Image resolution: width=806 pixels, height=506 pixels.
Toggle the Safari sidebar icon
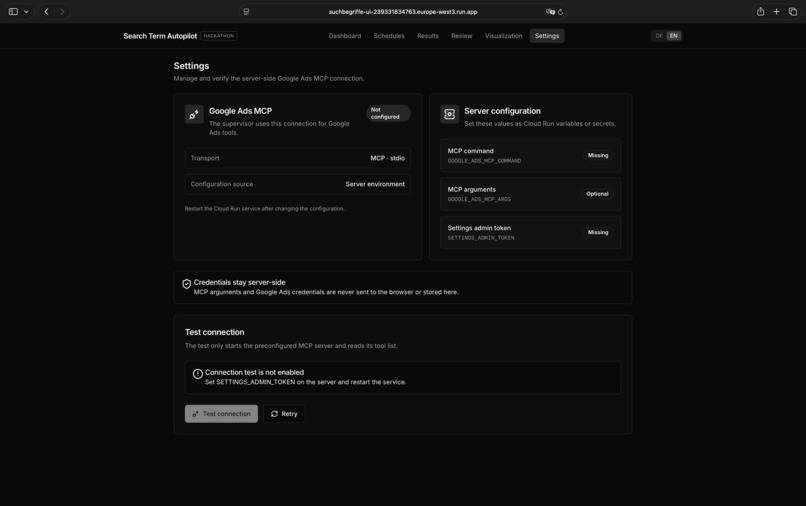pos(13,11)
